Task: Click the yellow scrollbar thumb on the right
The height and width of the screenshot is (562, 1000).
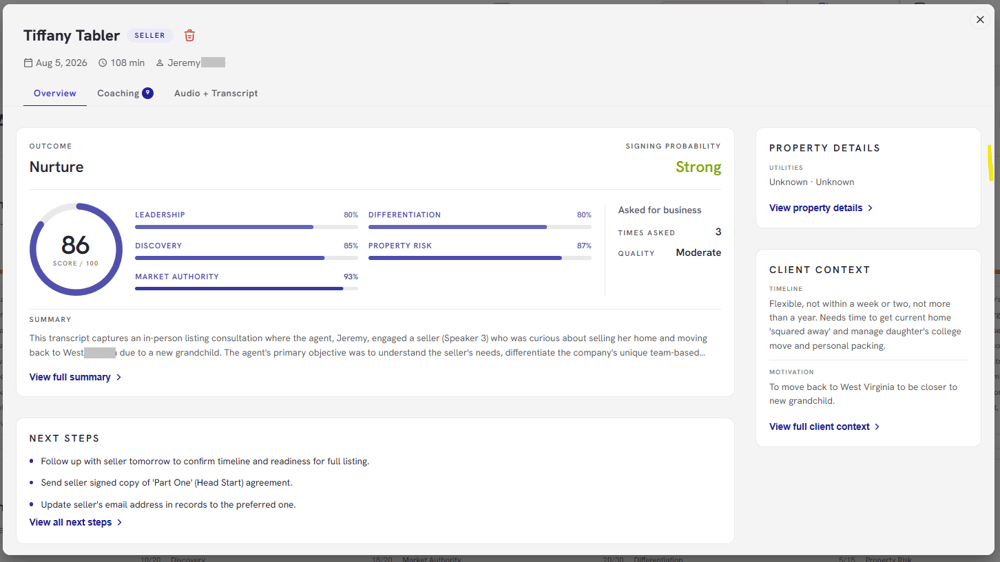Action: (x=990, y=163)
